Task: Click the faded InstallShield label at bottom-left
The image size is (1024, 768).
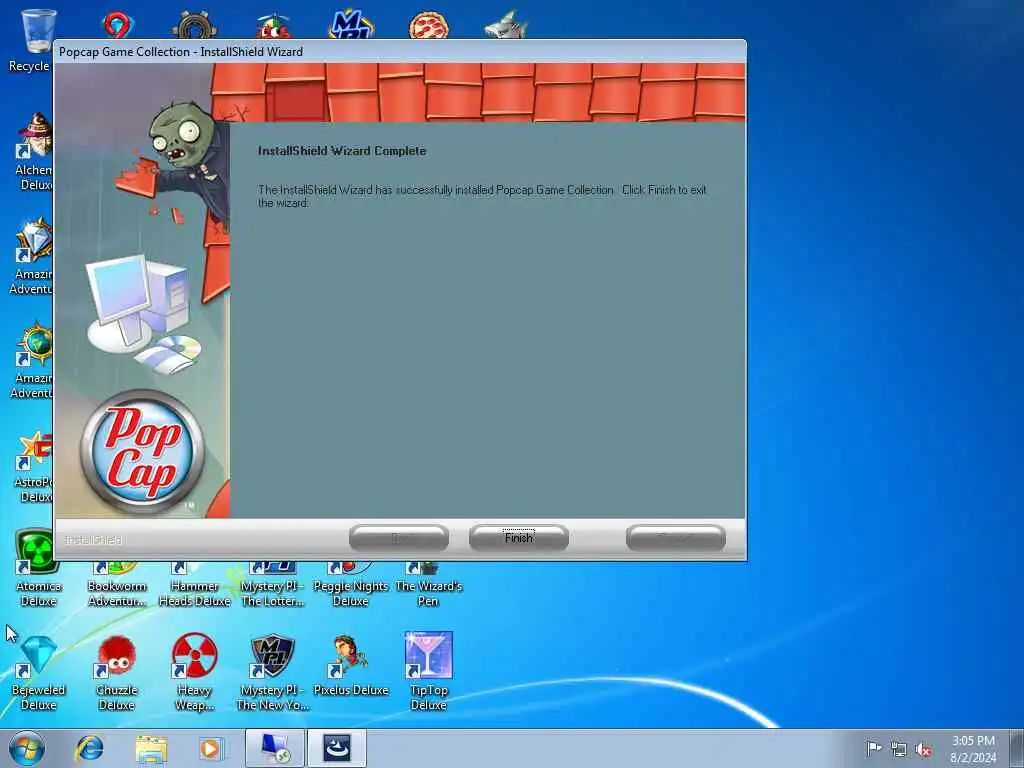Action: pos(93,540)
